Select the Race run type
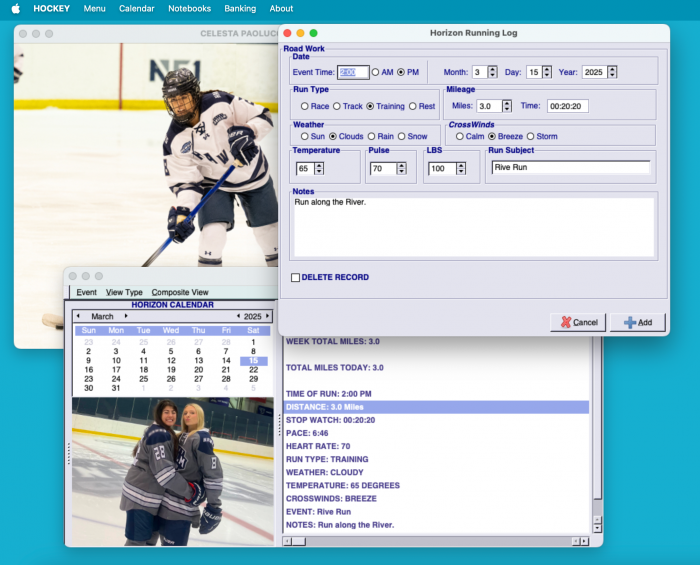The image size is (700, 565). (305, 106)
